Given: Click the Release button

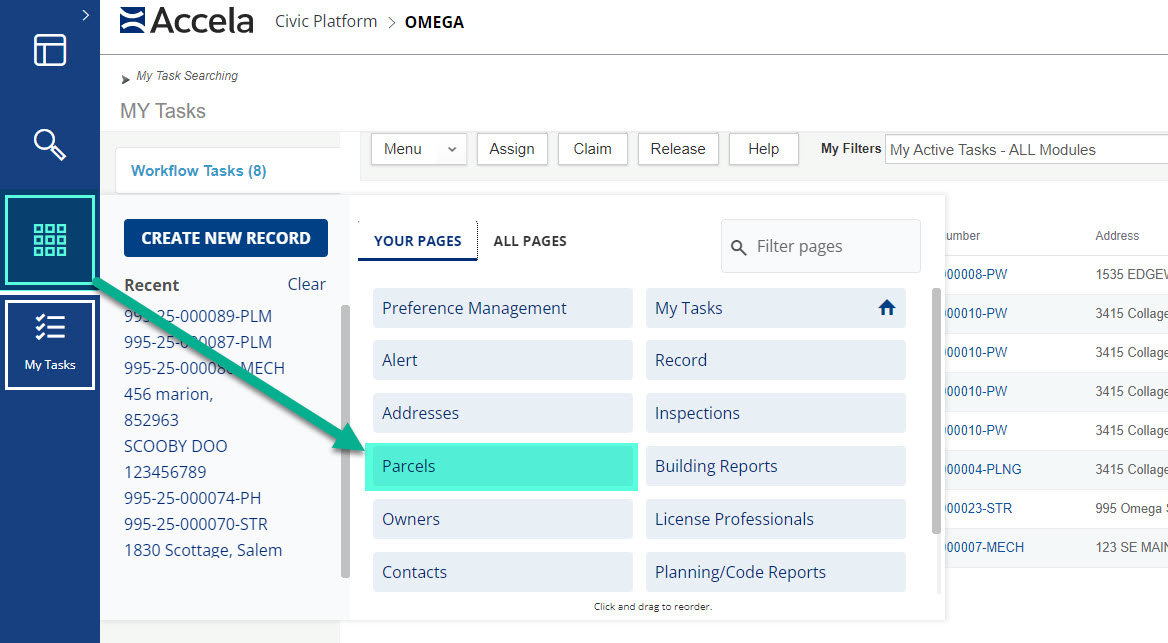Looking at the screenshot, I should pos(677,149).
